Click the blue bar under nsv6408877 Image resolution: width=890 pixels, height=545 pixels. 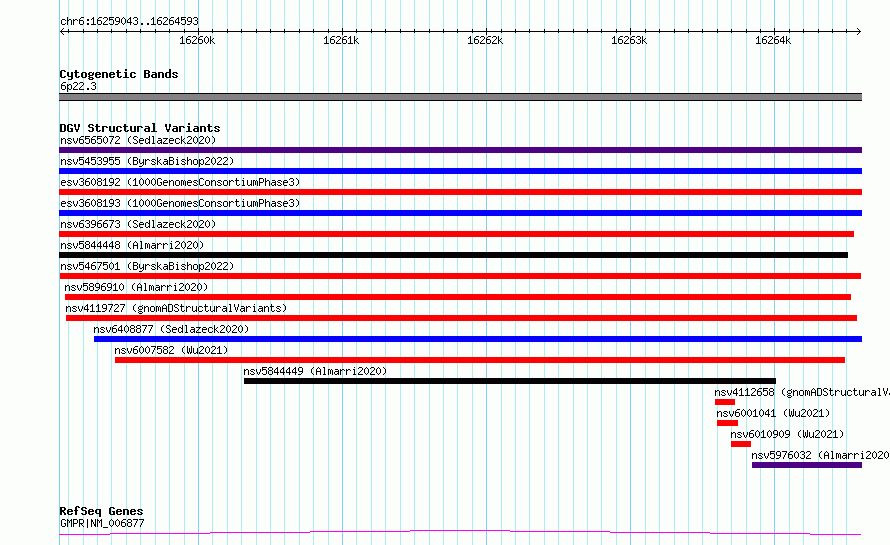click(478, 339)
